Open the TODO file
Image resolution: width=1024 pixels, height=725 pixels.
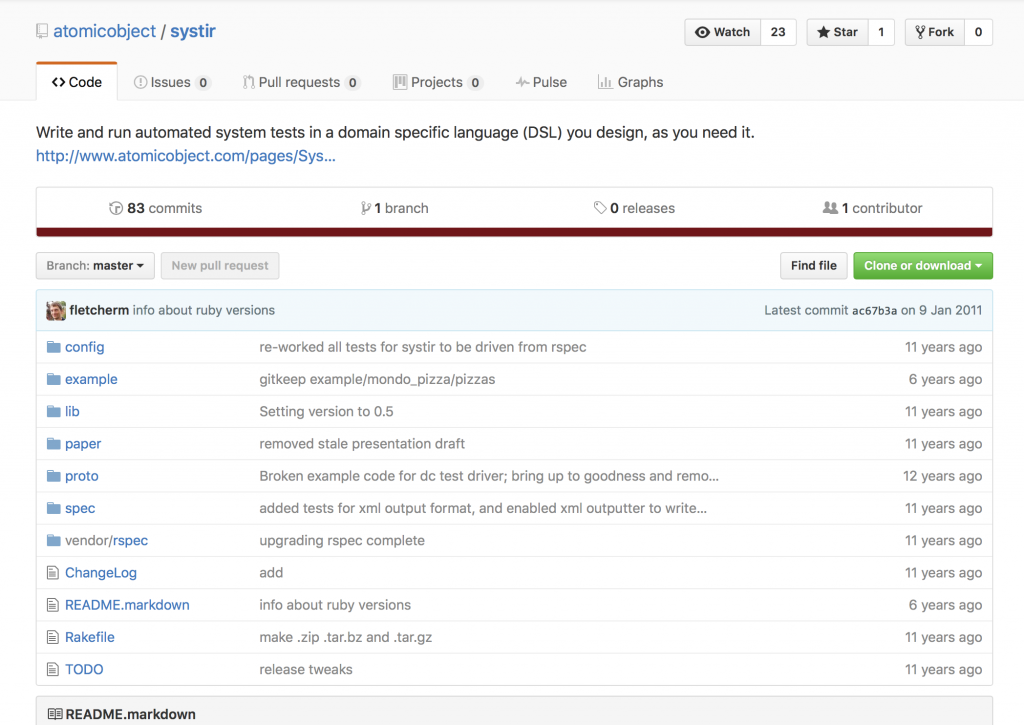[84, 669]
